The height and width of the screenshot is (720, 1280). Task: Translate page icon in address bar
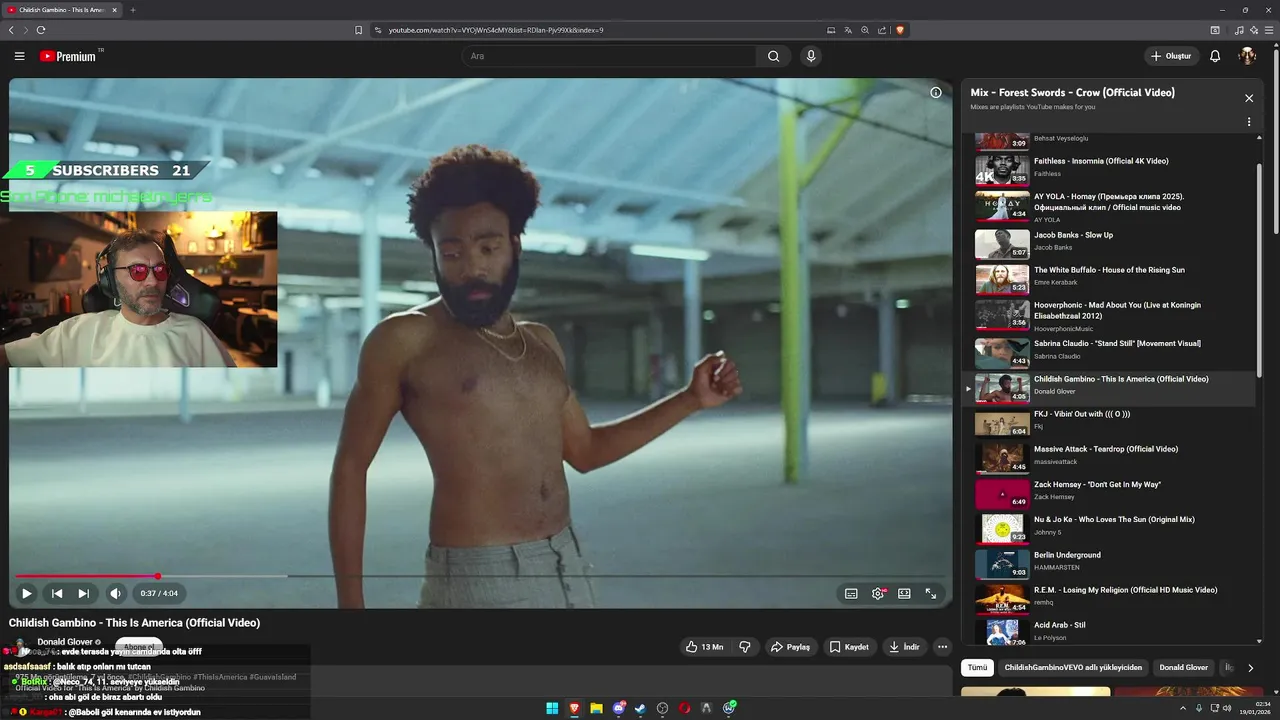coord(848,30)
